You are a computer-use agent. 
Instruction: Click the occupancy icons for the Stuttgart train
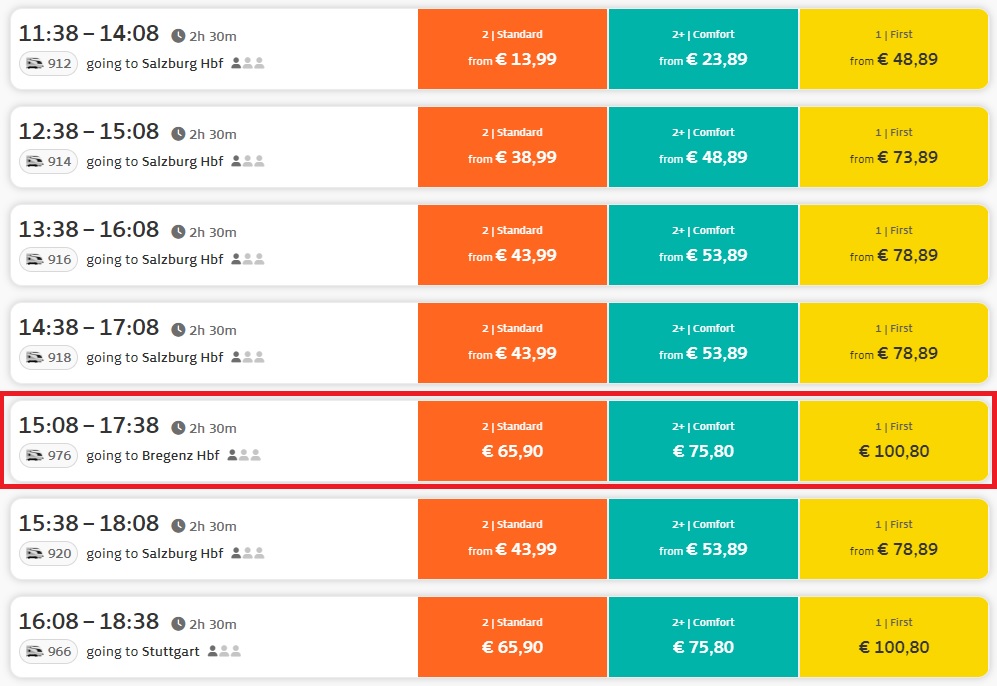coord(224,652)
